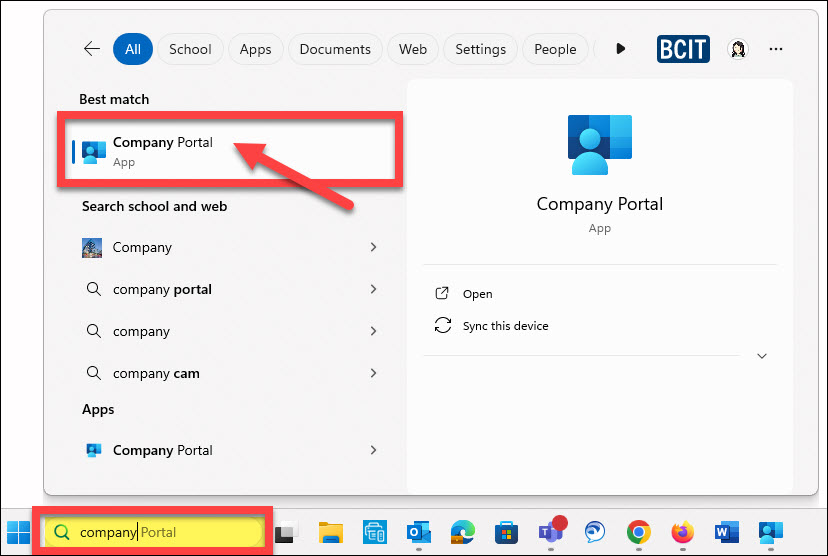Viewport: 828px width, 556px height.
Task: Open Microsoft Teams from the taskbar
Action: tap(552, 530)
